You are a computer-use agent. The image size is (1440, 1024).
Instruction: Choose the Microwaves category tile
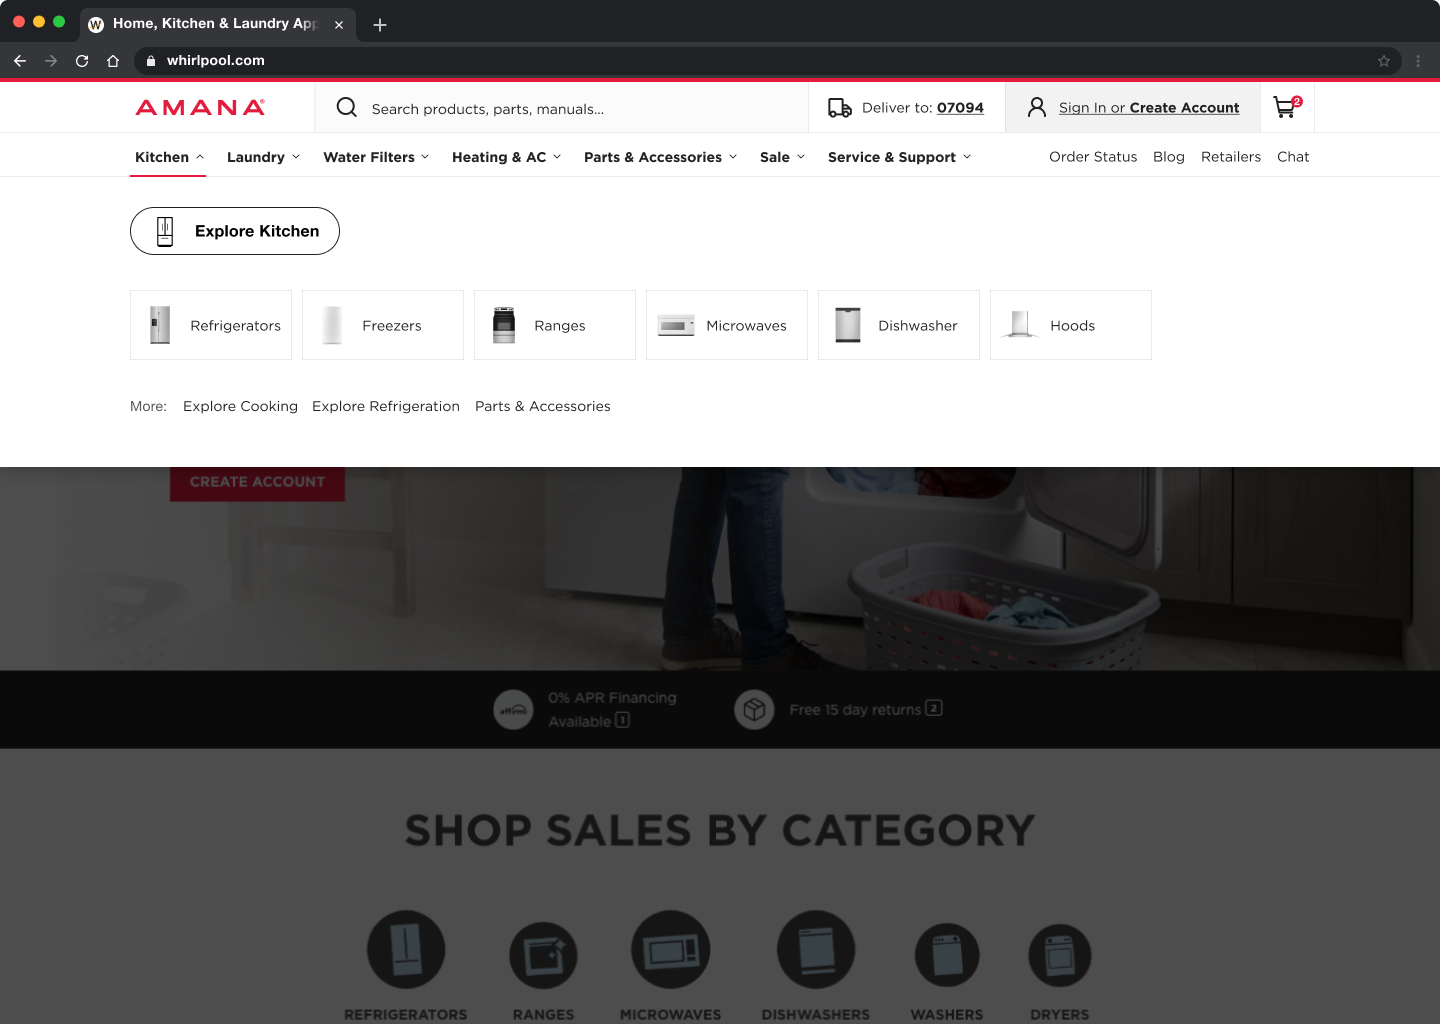727,325
